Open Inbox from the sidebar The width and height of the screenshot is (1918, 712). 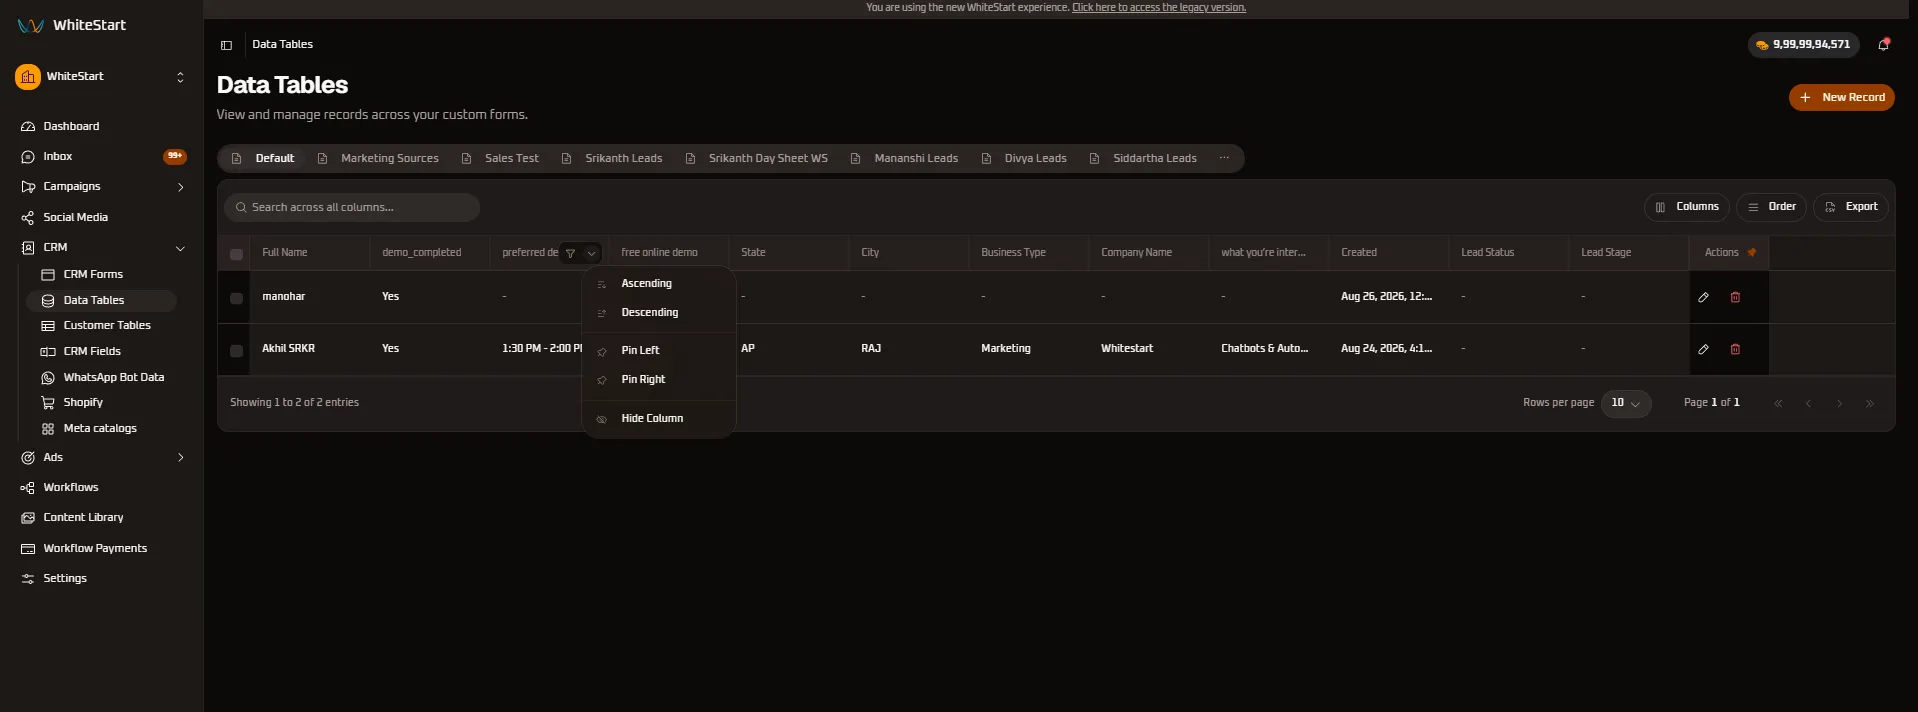tap(57, 157)
